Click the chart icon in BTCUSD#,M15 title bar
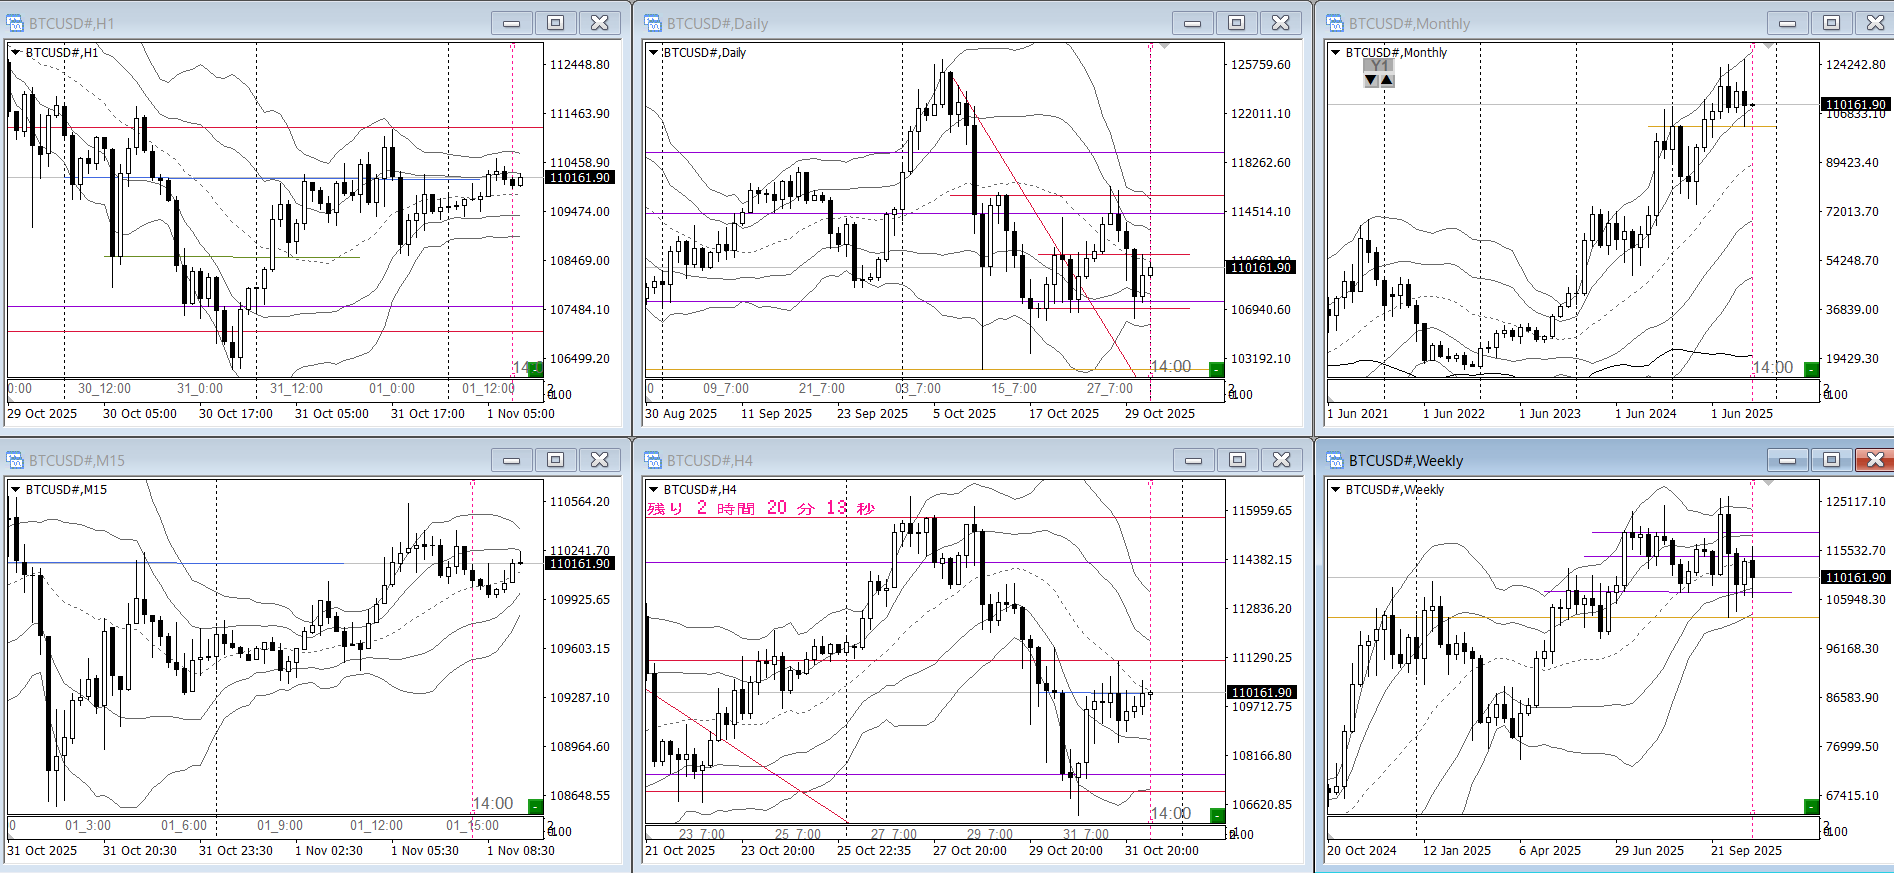The image size is (1894, 873). tap(15, 460)
